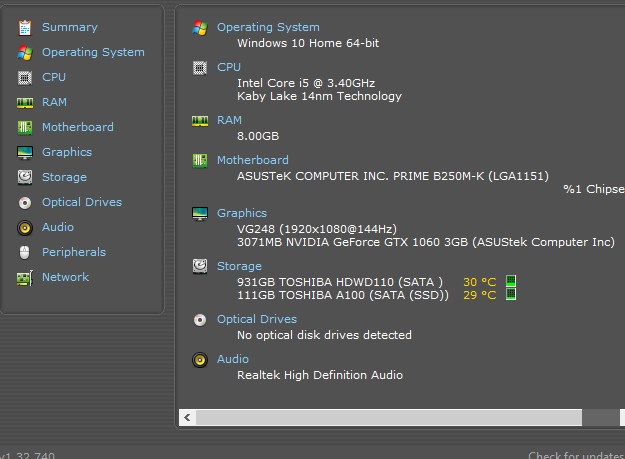625x459 pixels.
Task: Click the horizontal scrollbar left arrow
Action: pyautogui.click(x=187, y=418)
